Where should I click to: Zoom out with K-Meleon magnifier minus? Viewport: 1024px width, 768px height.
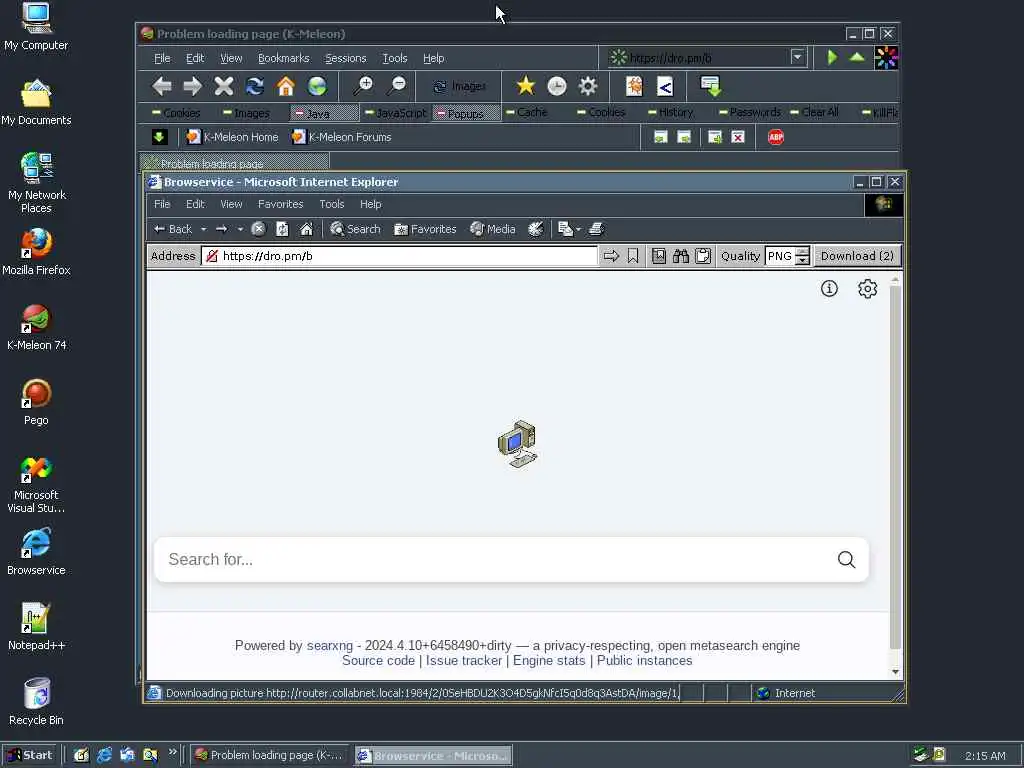click(396, 86)
